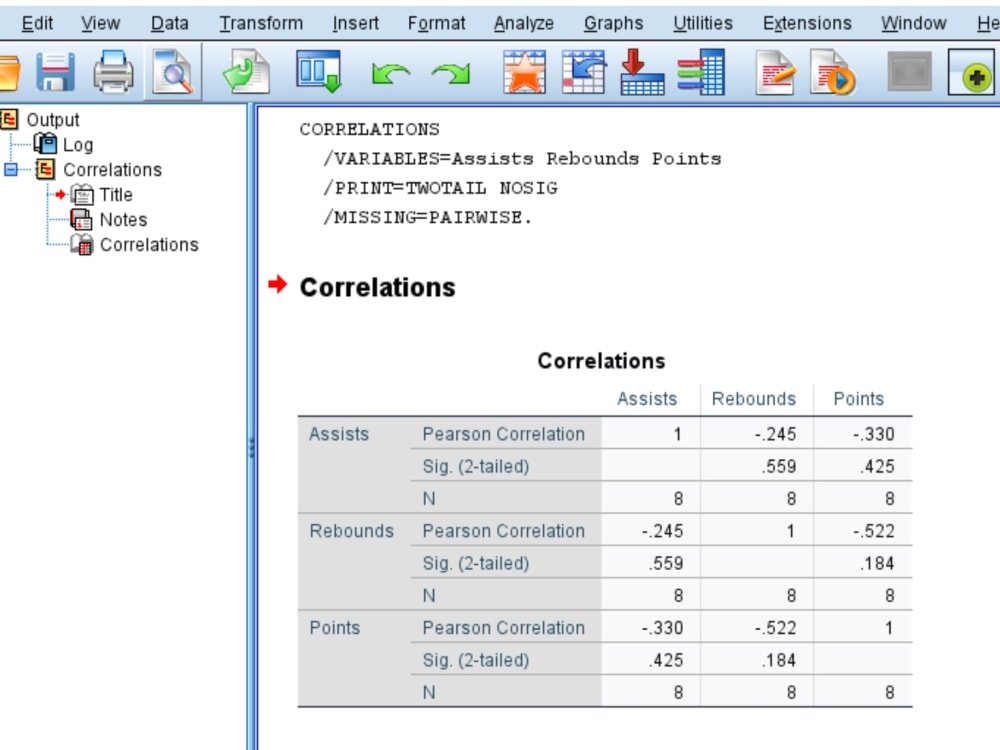
Task: Click Sig. (2-tailed) label in Rebounds row
Action: pos(476,564)
